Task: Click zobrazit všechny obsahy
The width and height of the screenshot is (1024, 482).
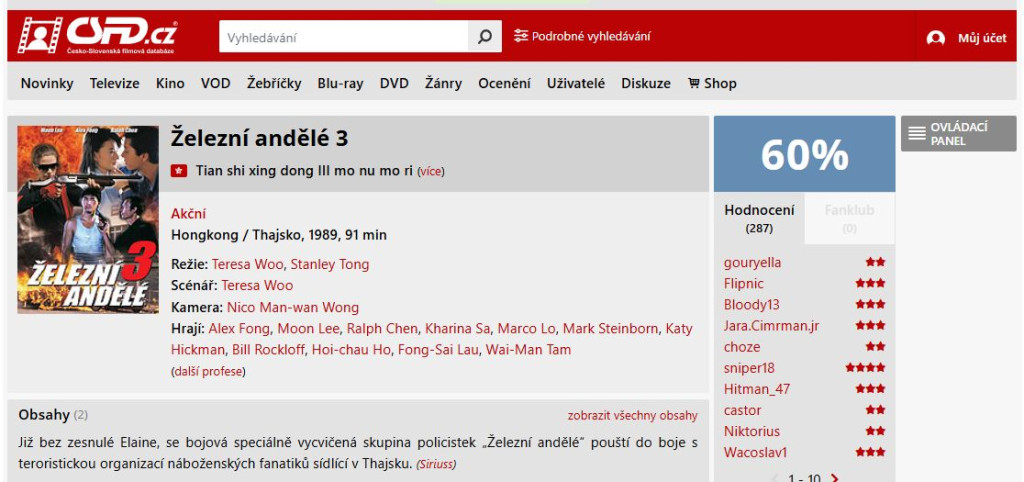Action: [632, 415]
